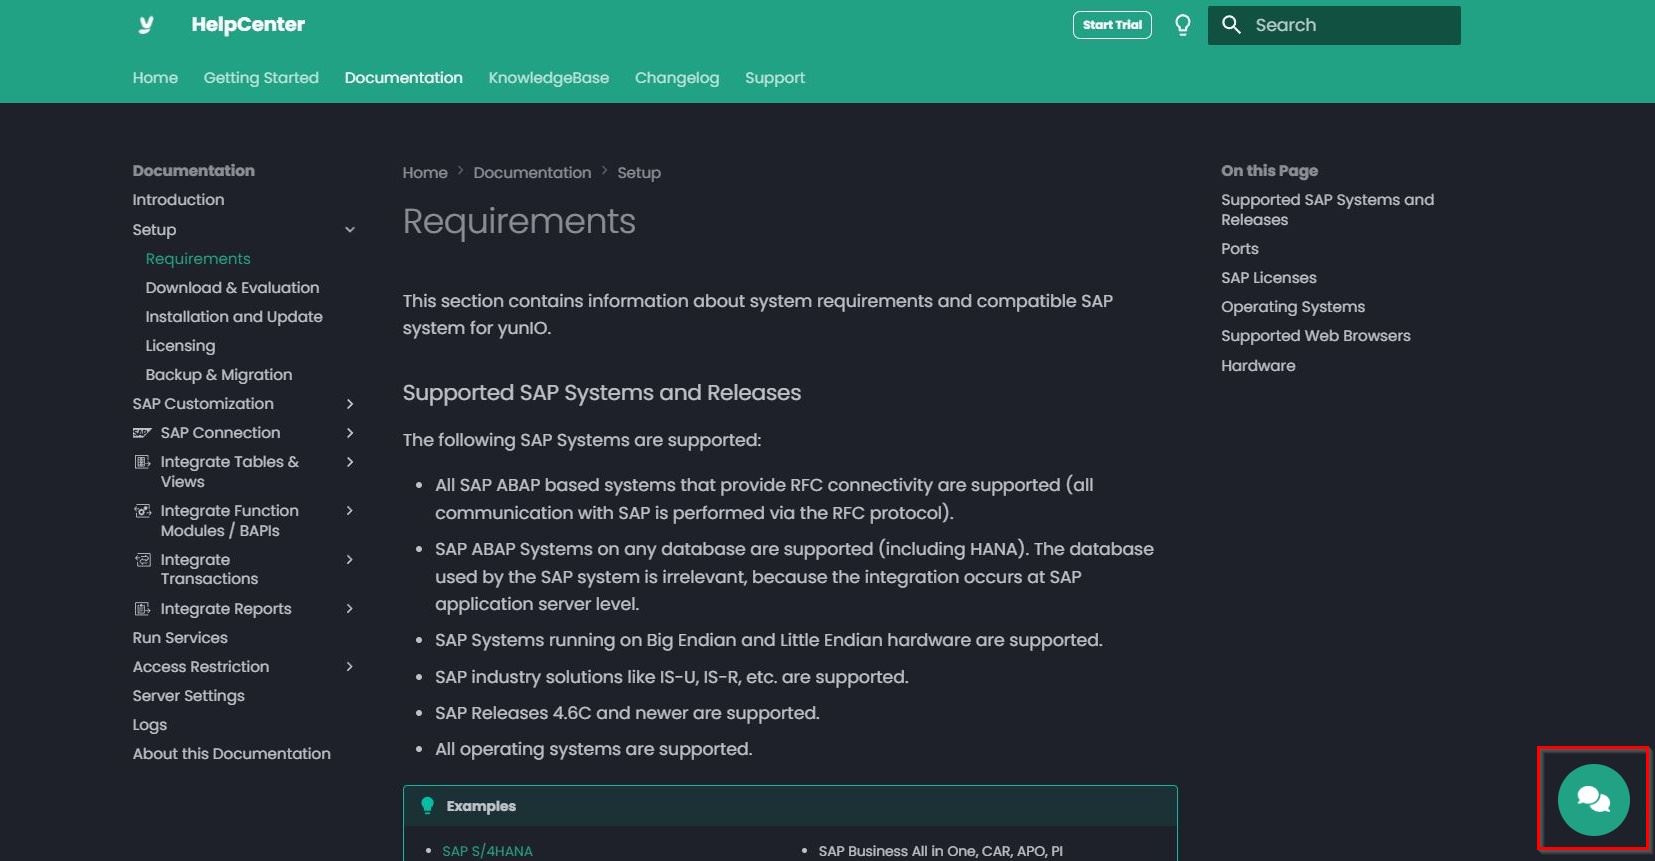1655x861 pixels.
Task: Click the Integrate Transactions icon
Action: 142,560
